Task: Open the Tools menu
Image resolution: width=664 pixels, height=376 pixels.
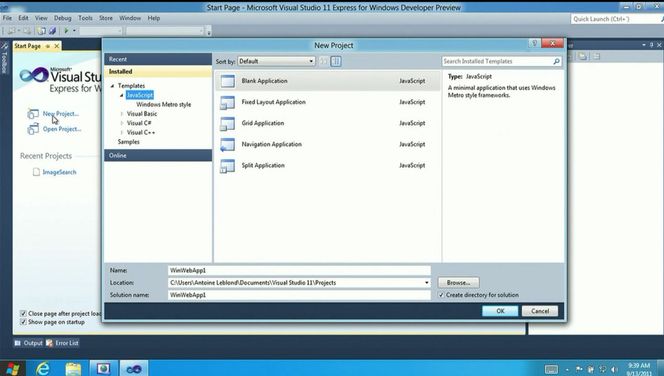Action: point(85,18)
